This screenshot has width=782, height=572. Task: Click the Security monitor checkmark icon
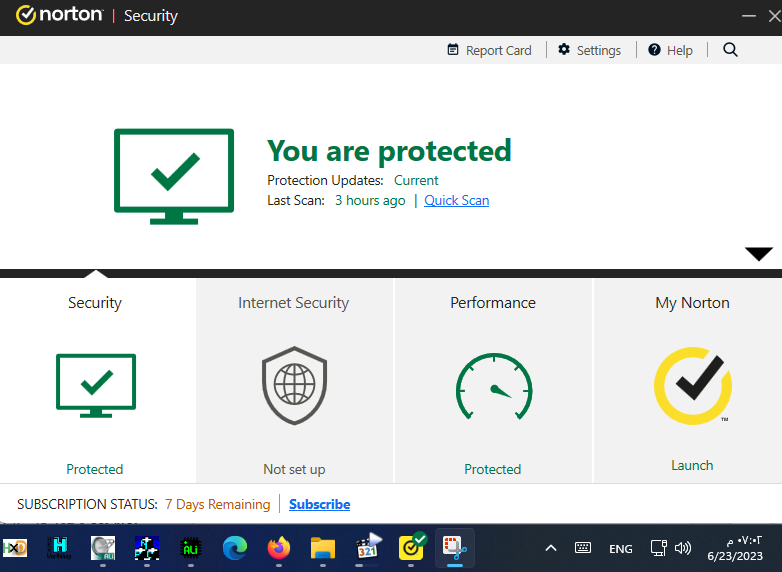pyautogui.click(x=96, y=385)
